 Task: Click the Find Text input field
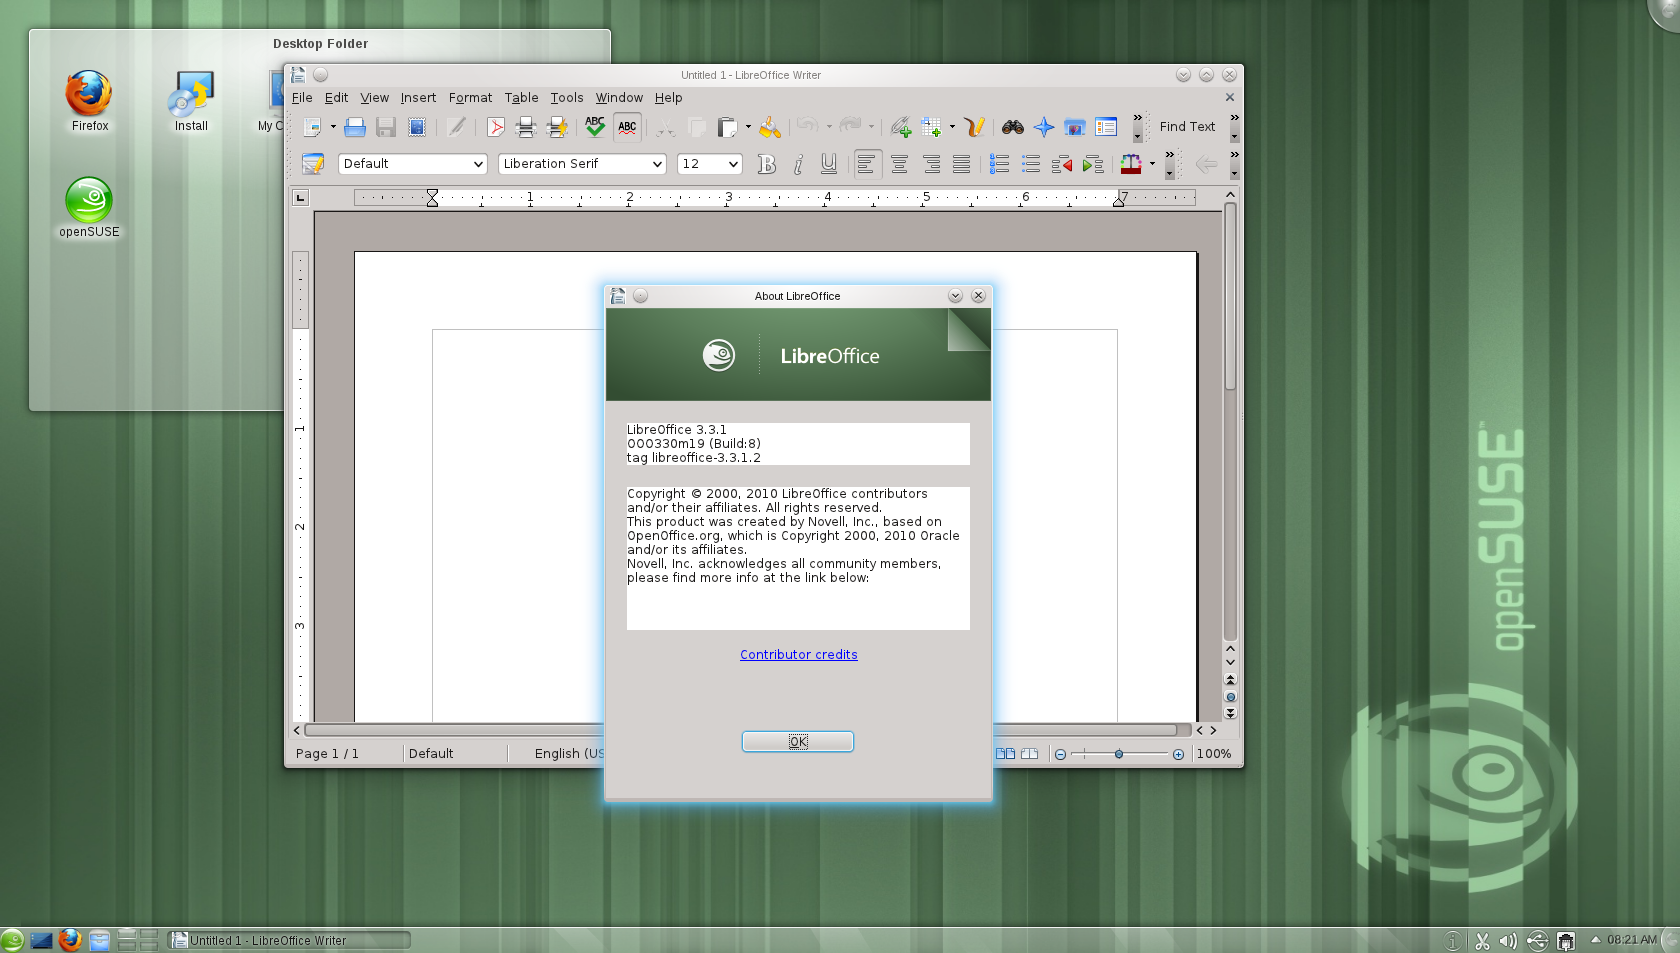tap(1187, 127)
